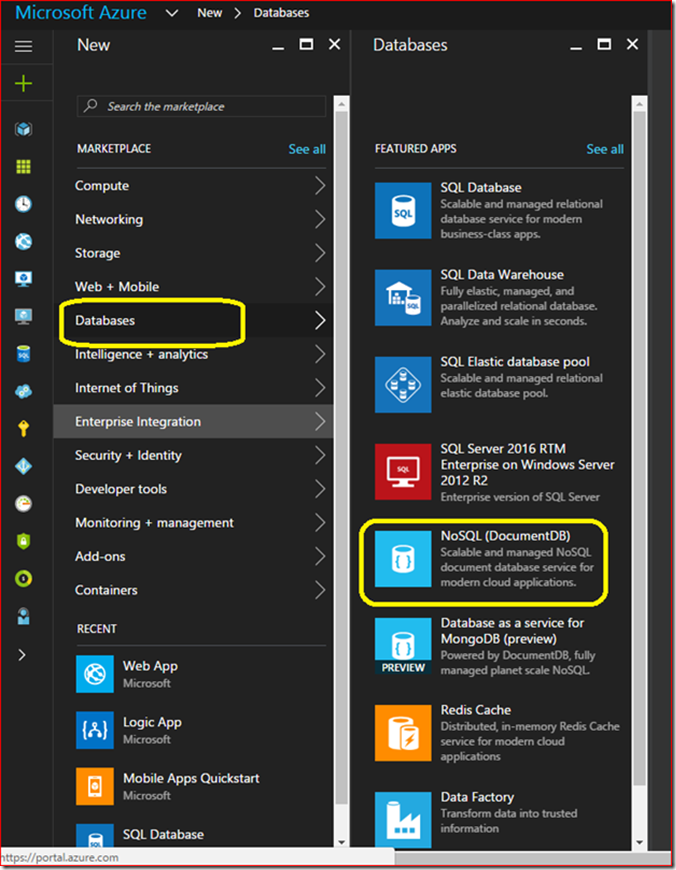Expand more services chevron at sidebar bottom
The width and height of the screenshot is (676, 870).
(22, 655)
